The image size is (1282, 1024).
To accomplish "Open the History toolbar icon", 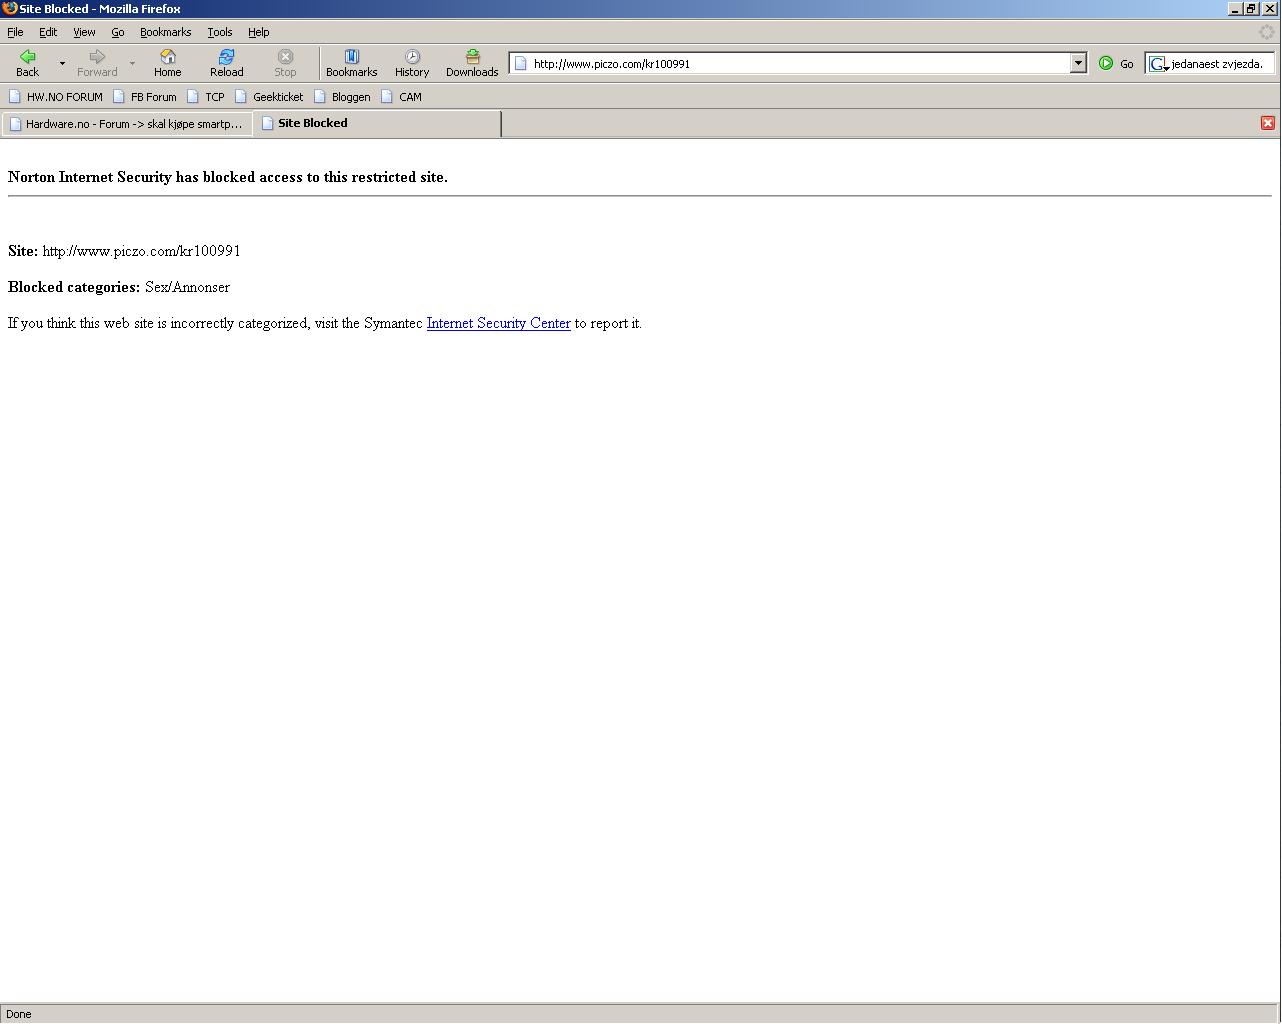I will 411,63.
